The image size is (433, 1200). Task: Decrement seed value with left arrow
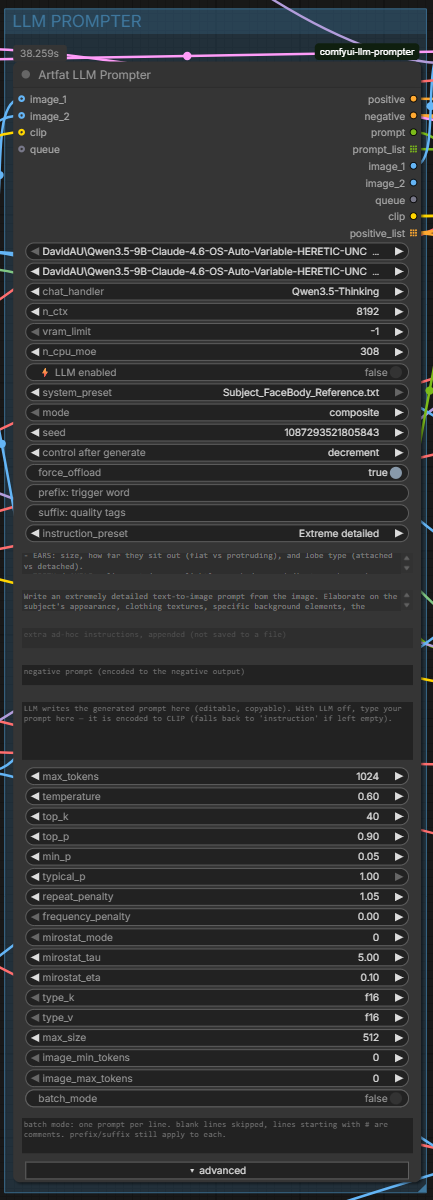tap(35, 433)
